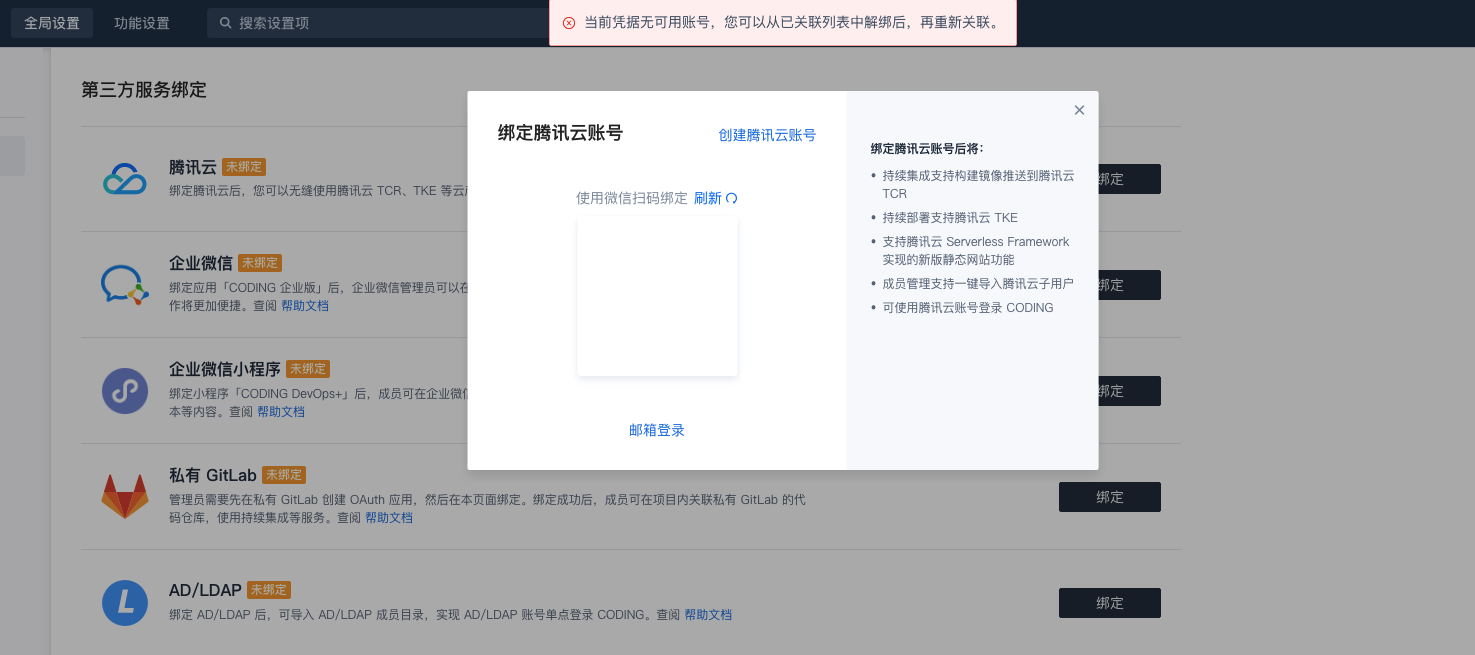Click the search magnifier icon

226,23
